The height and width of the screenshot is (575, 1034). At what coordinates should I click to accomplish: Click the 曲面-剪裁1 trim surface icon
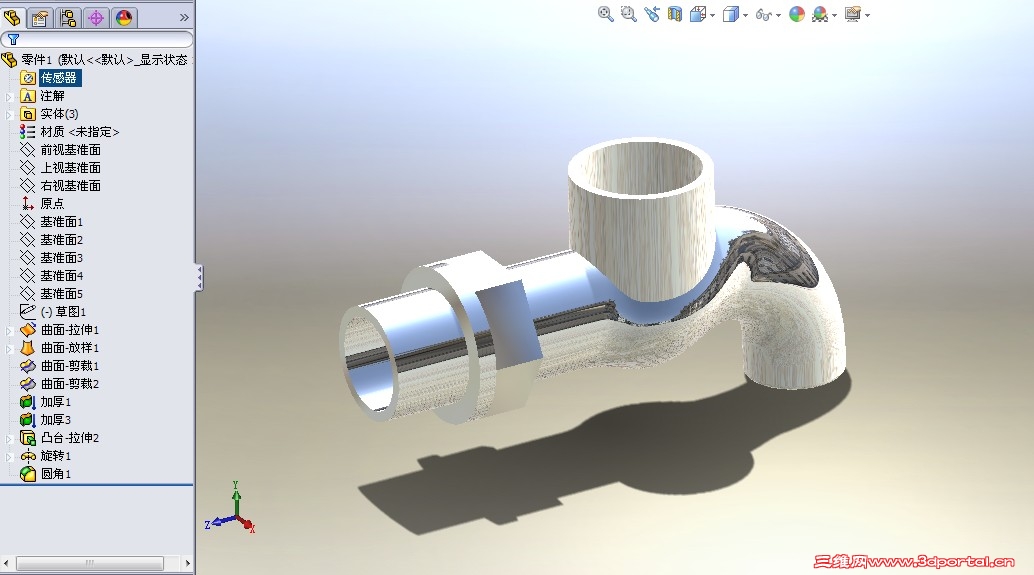coord(28,365)
